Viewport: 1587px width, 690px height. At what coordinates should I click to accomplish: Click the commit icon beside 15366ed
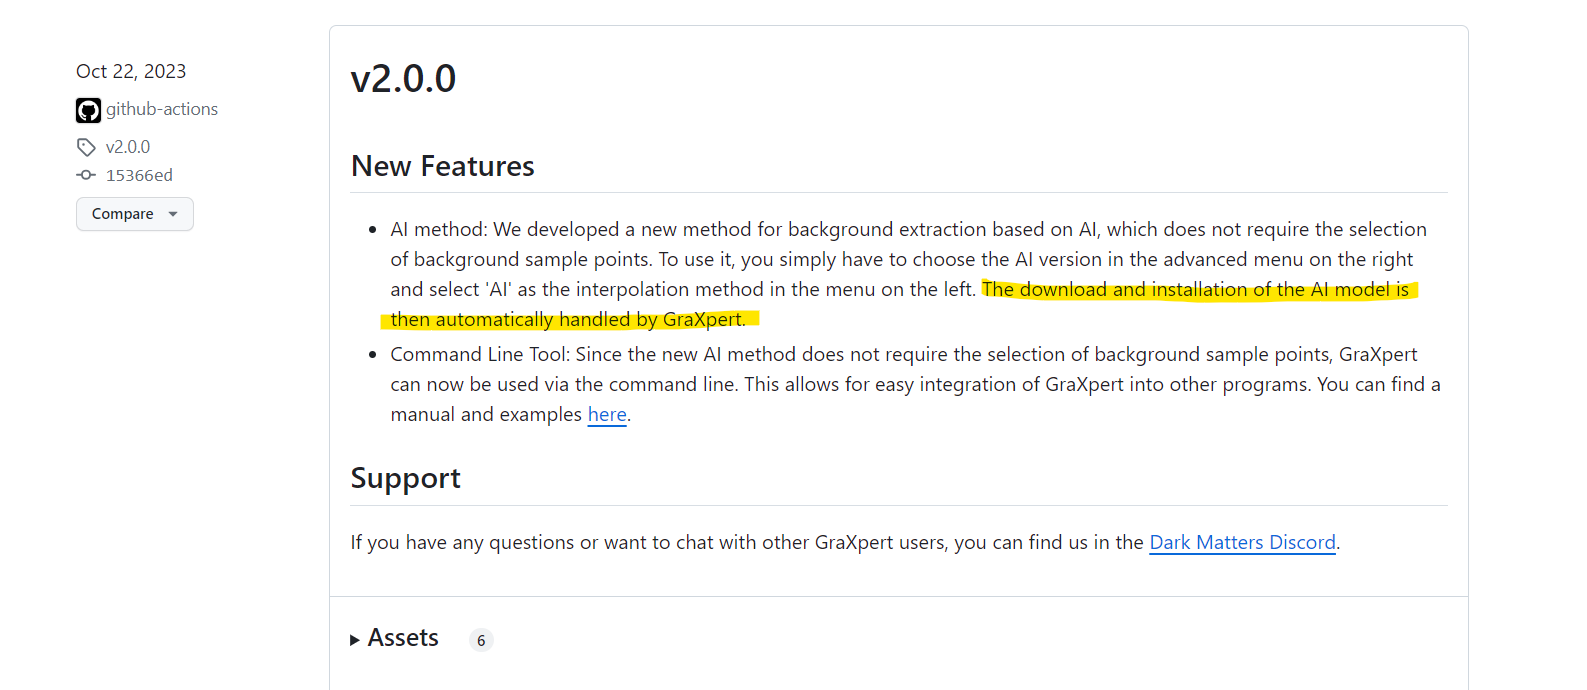pyautogui.click(x=86, y=175)
